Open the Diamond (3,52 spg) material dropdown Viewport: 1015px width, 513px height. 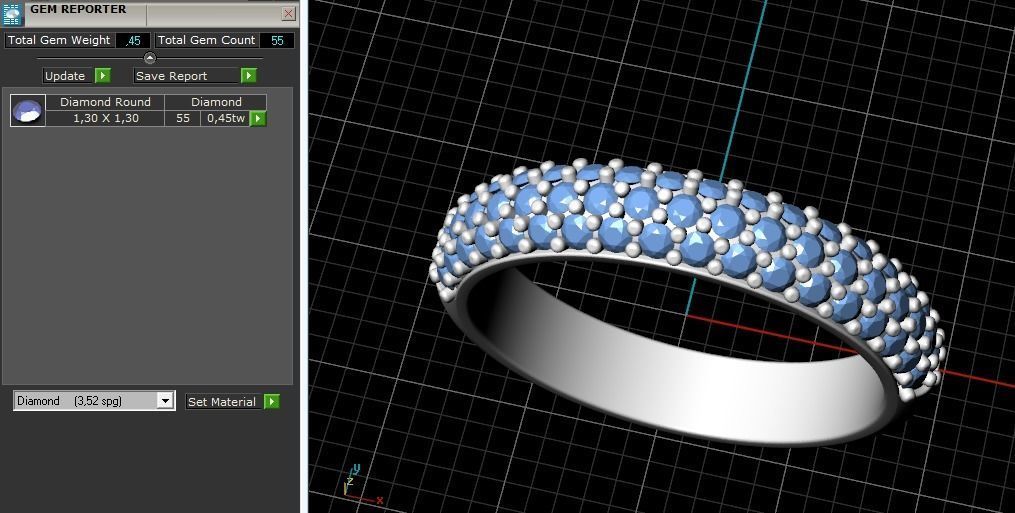tap(166, 401)
